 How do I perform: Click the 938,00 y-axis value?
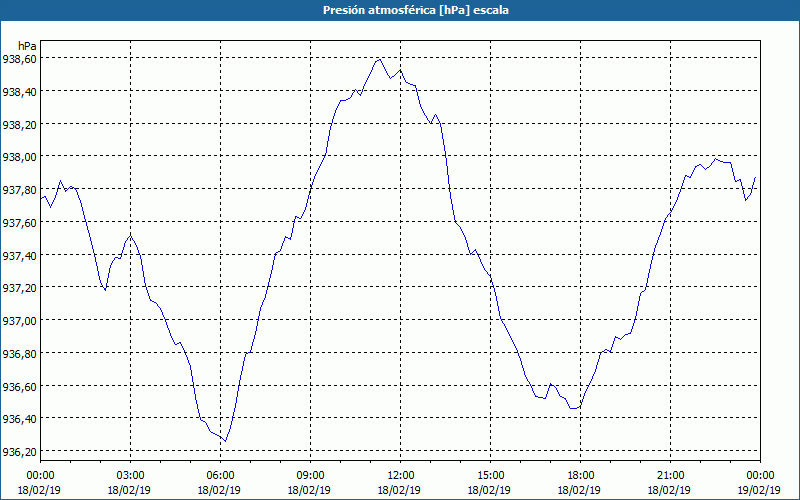click(19, 157)
